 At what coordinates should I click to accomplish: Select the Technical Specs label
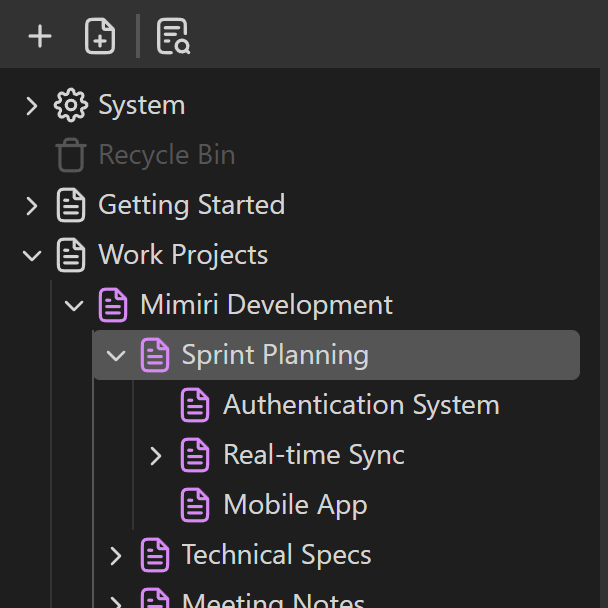276,555
